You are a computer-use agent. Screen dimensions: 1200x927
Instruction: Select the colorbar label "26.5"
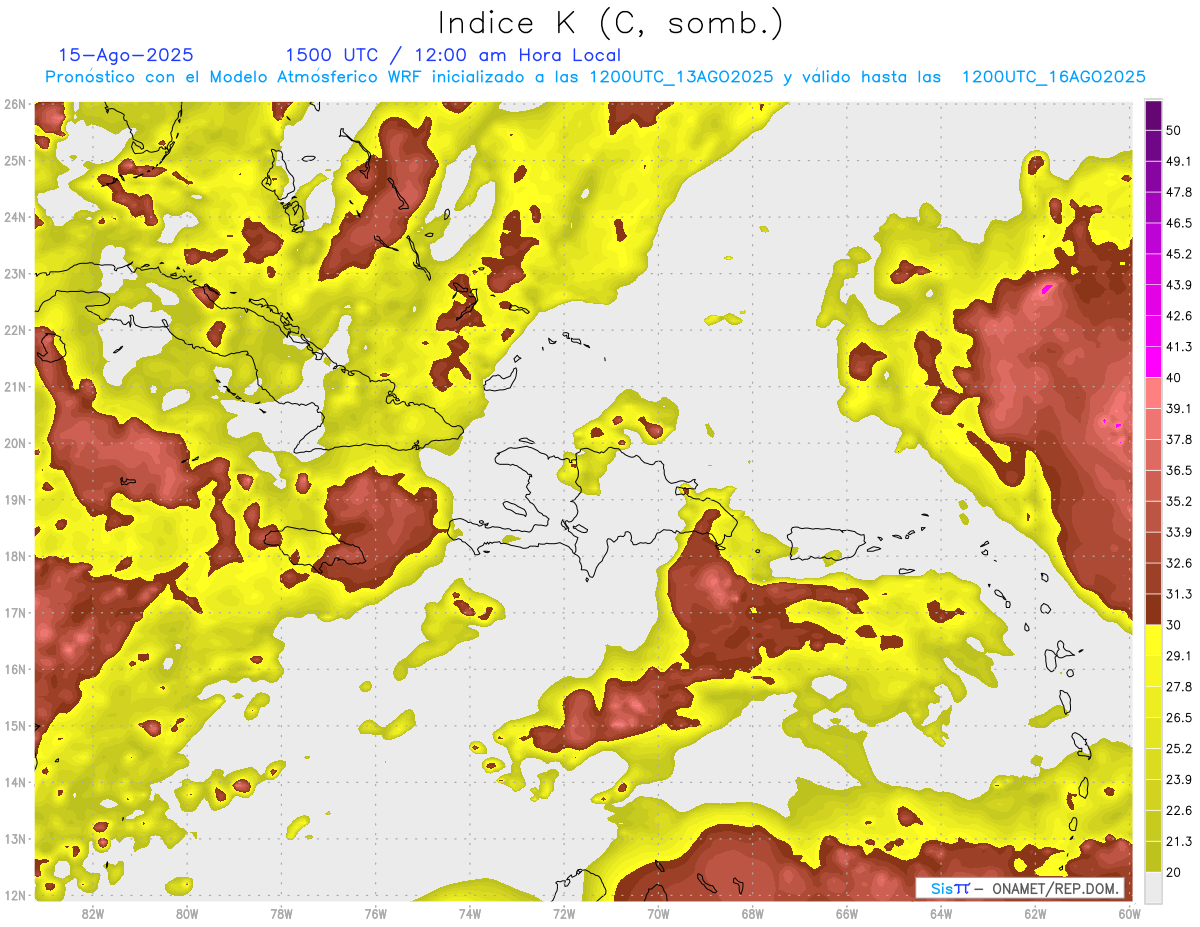[1178, 717]
